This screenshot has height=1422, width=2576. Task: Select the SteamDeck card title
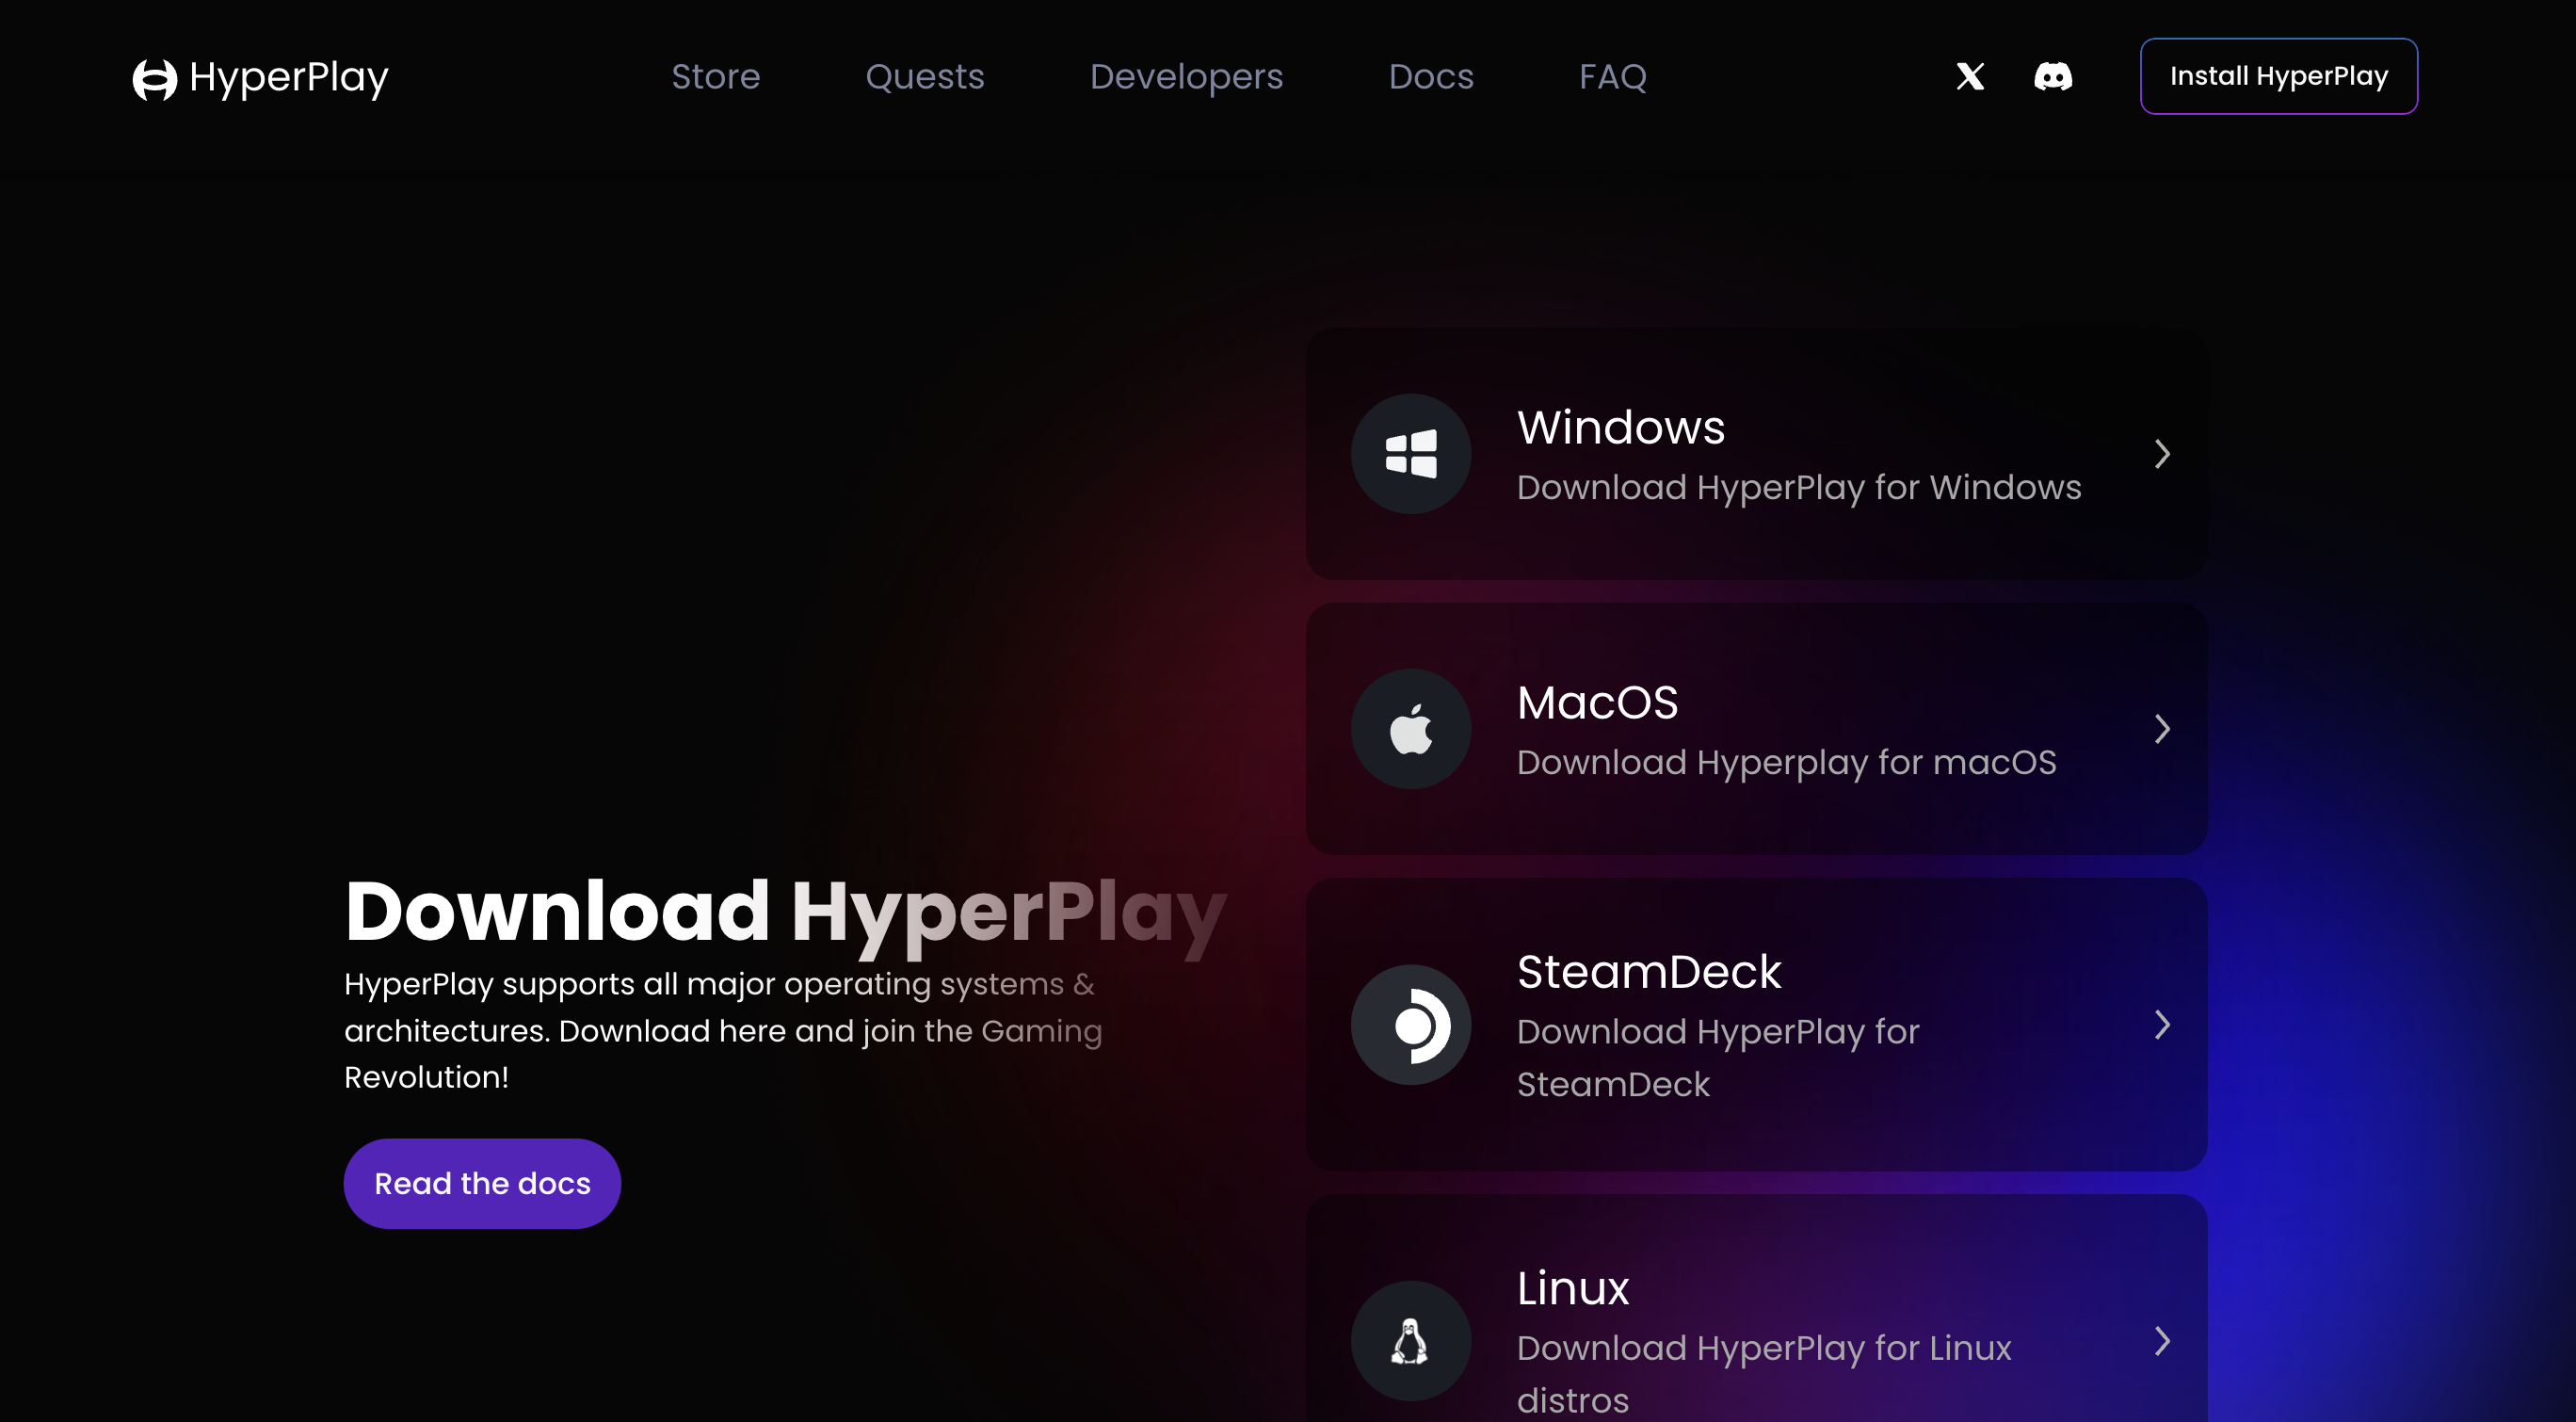coord(1649,972)
